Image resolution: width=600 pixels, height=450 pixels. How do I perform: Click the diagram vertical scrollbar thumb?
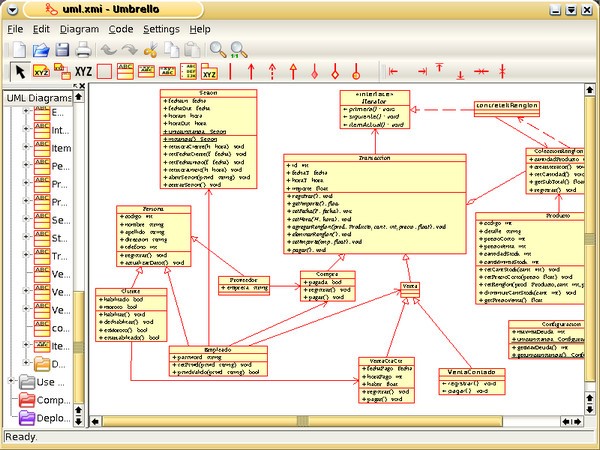pos(590,240)
